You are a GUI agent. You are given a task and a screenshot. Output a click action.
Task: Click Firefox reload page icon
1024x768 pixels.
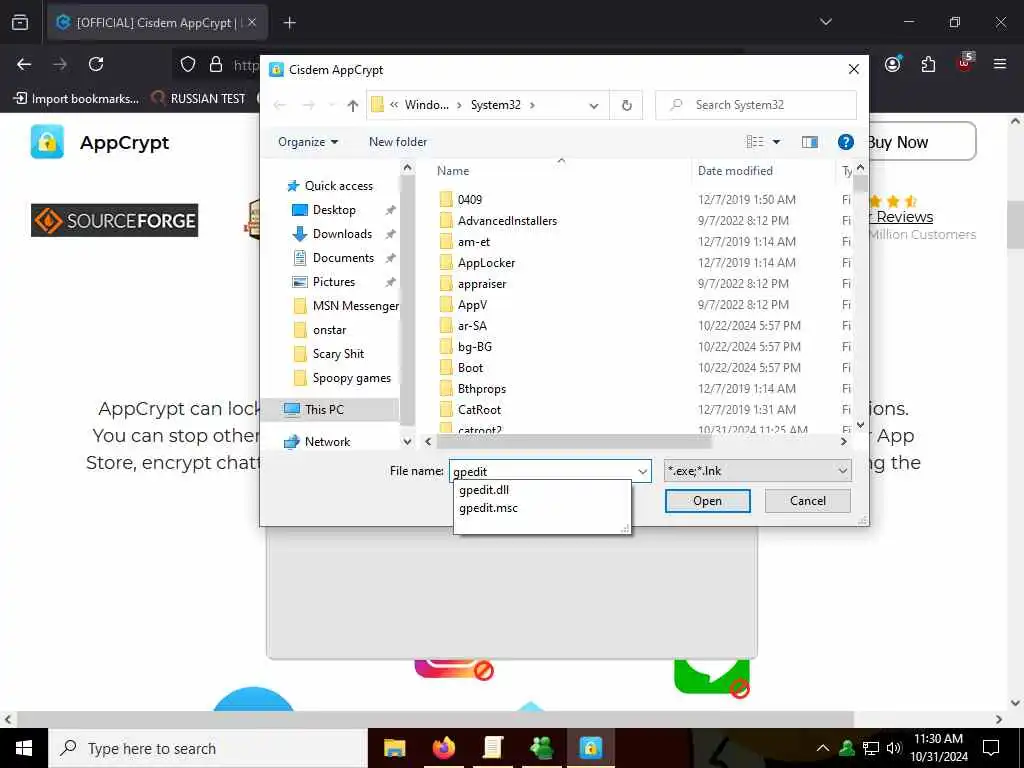click(x=96, y=64)
